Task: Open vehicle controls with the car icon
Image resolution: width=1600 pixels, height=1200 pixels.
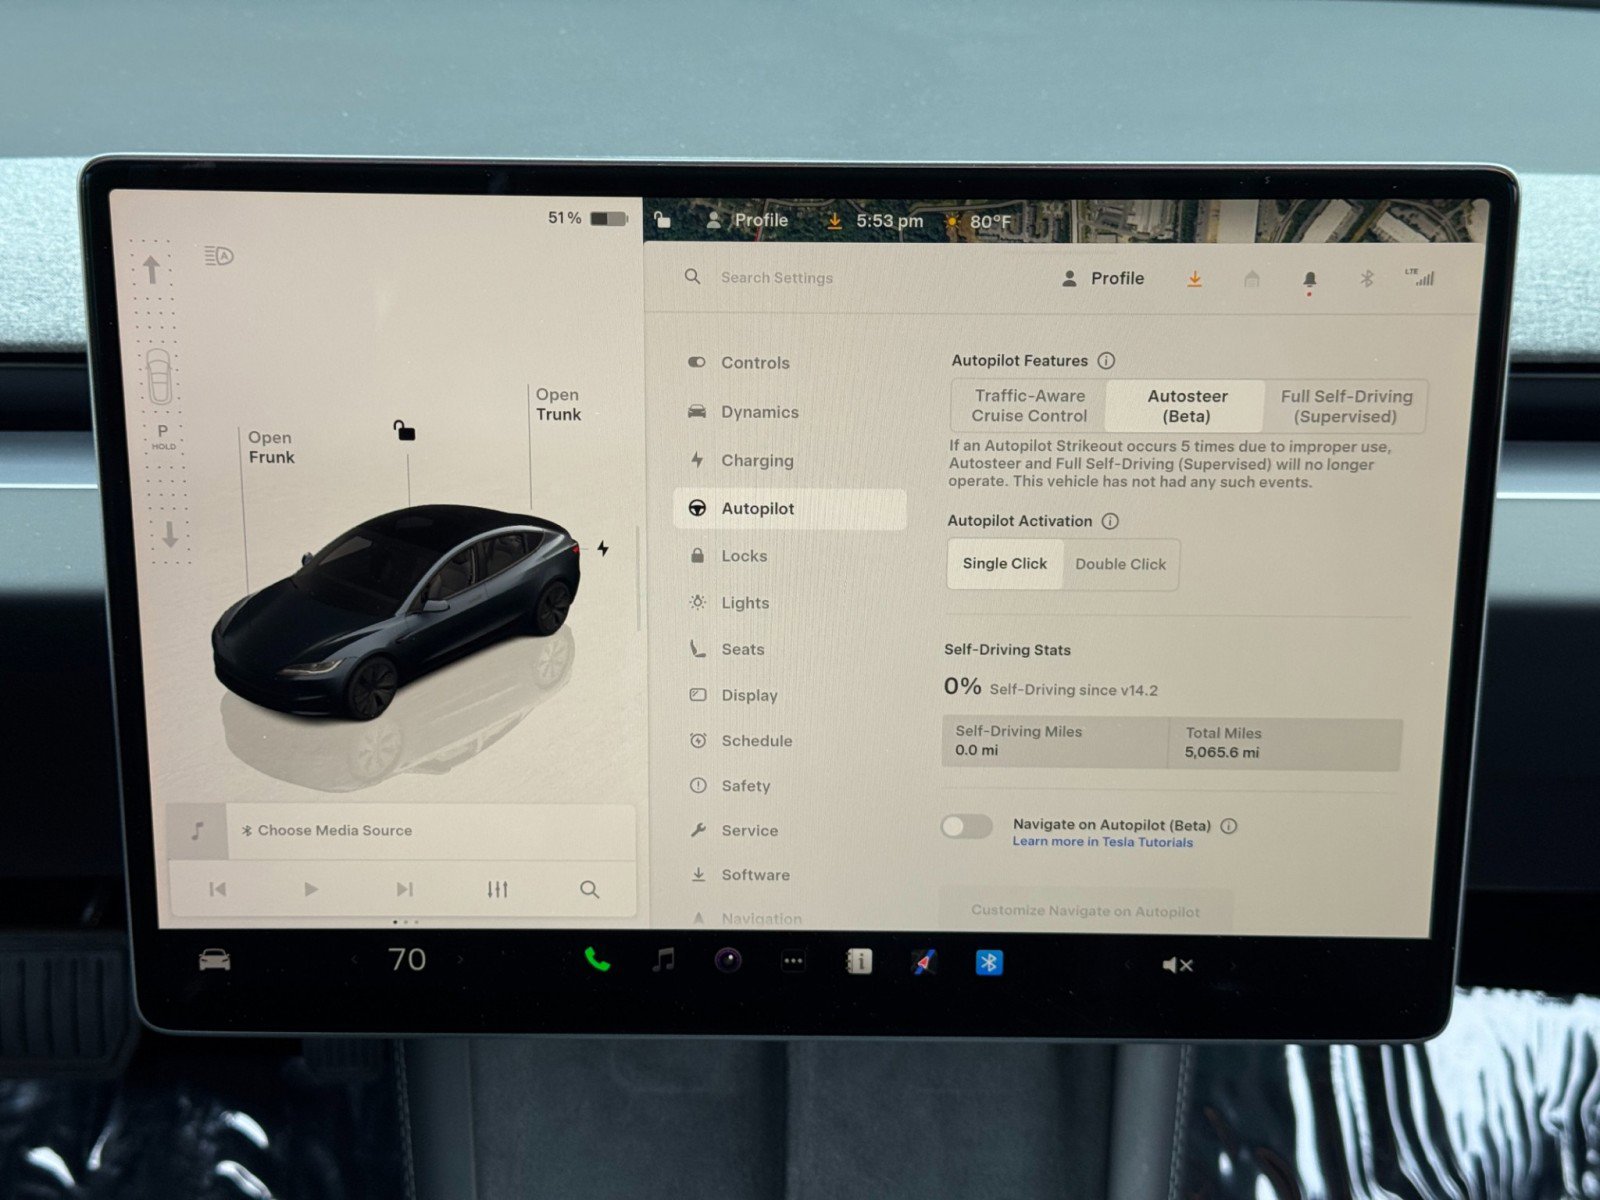Action: [214, 962]
